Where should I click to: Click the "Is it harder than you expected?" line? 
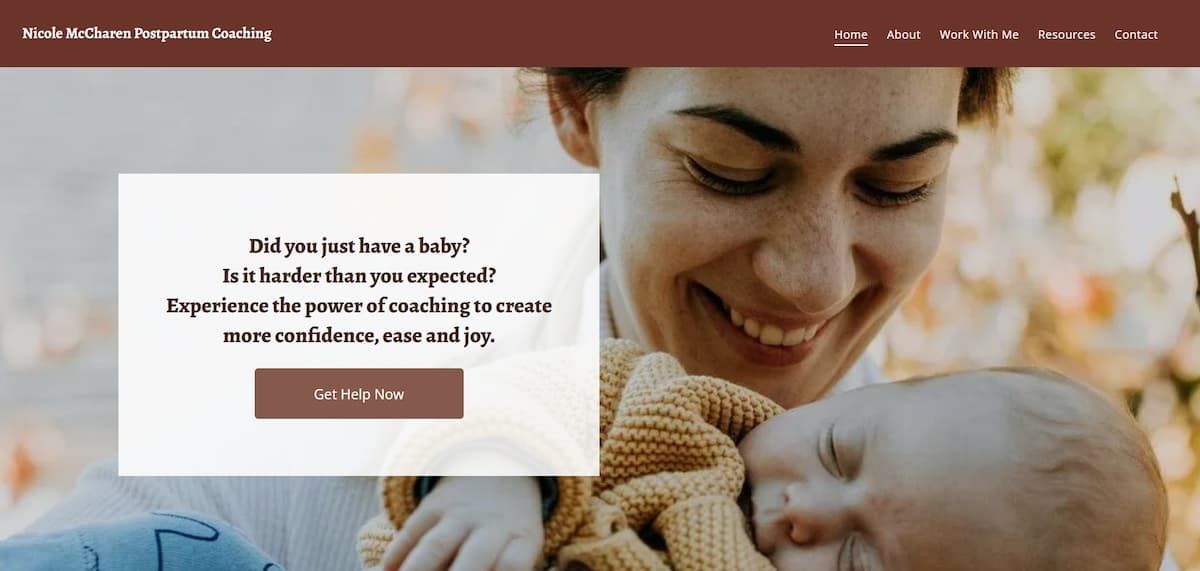point(359,275)
